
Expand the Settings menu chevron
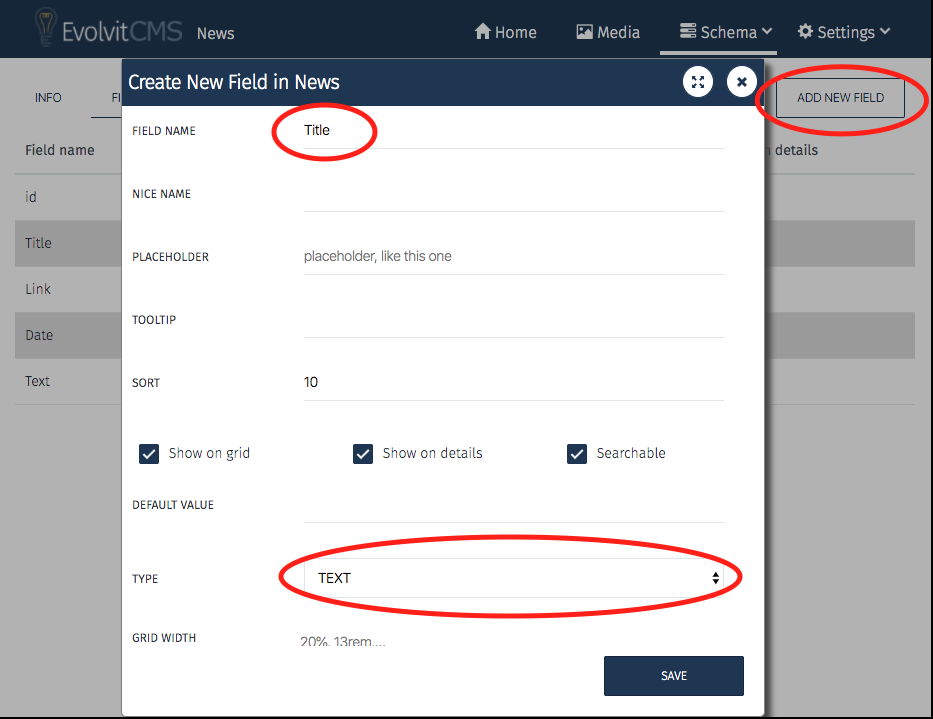point(884,32)
